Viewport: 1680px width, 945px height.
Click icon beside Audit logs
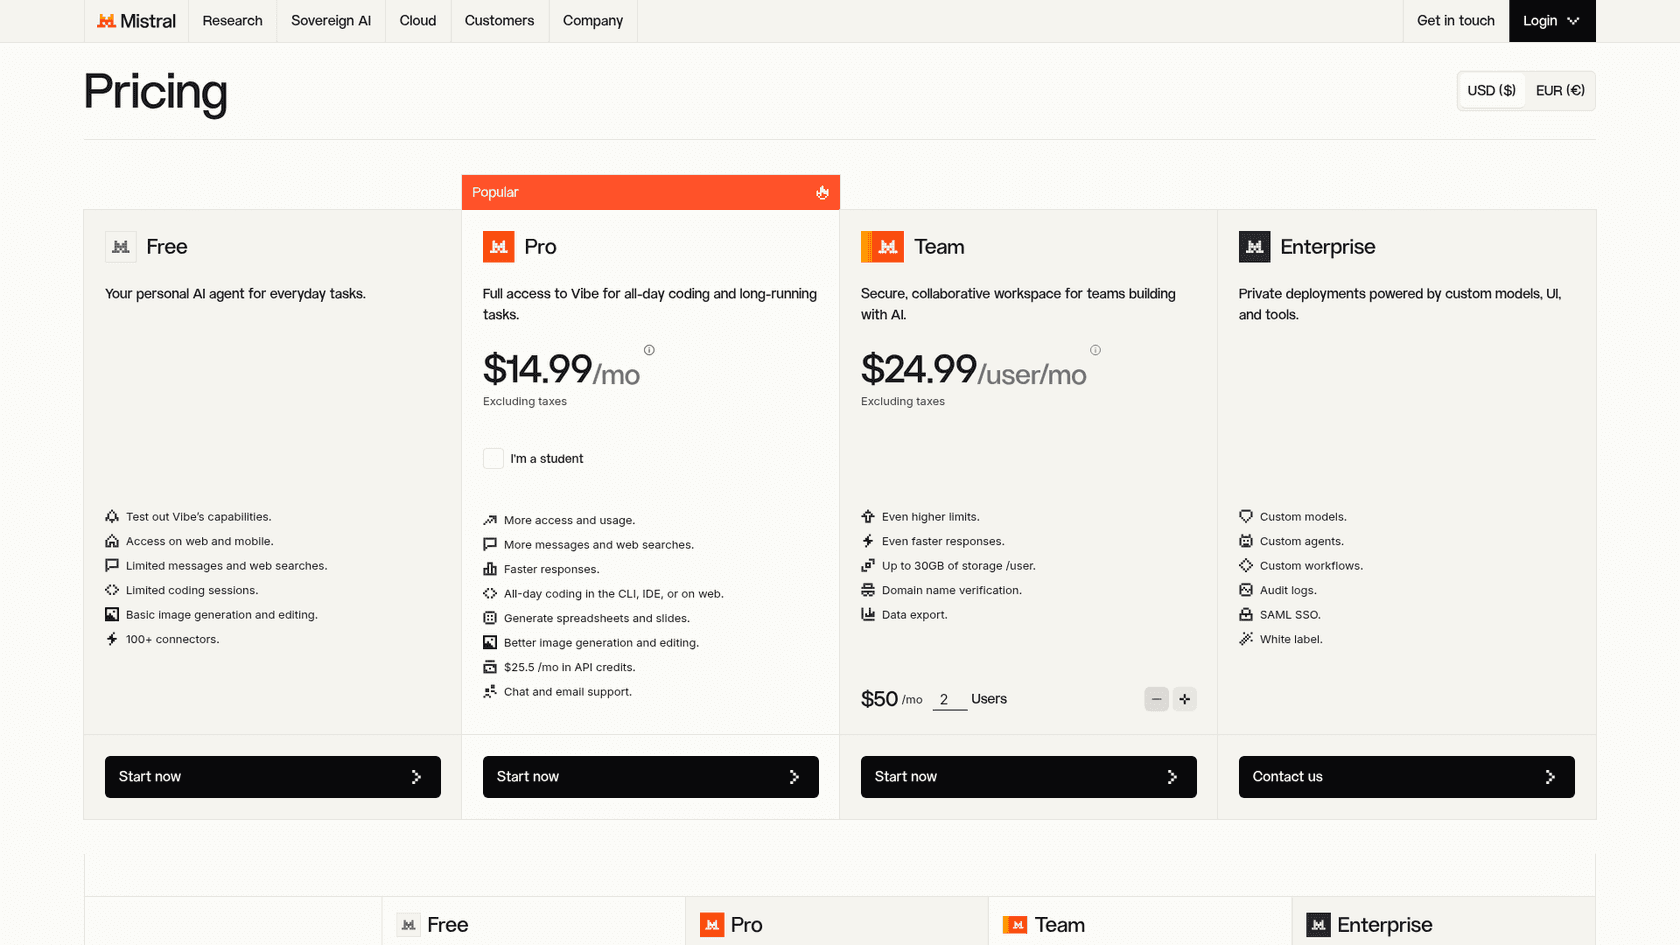point(1246,590)
